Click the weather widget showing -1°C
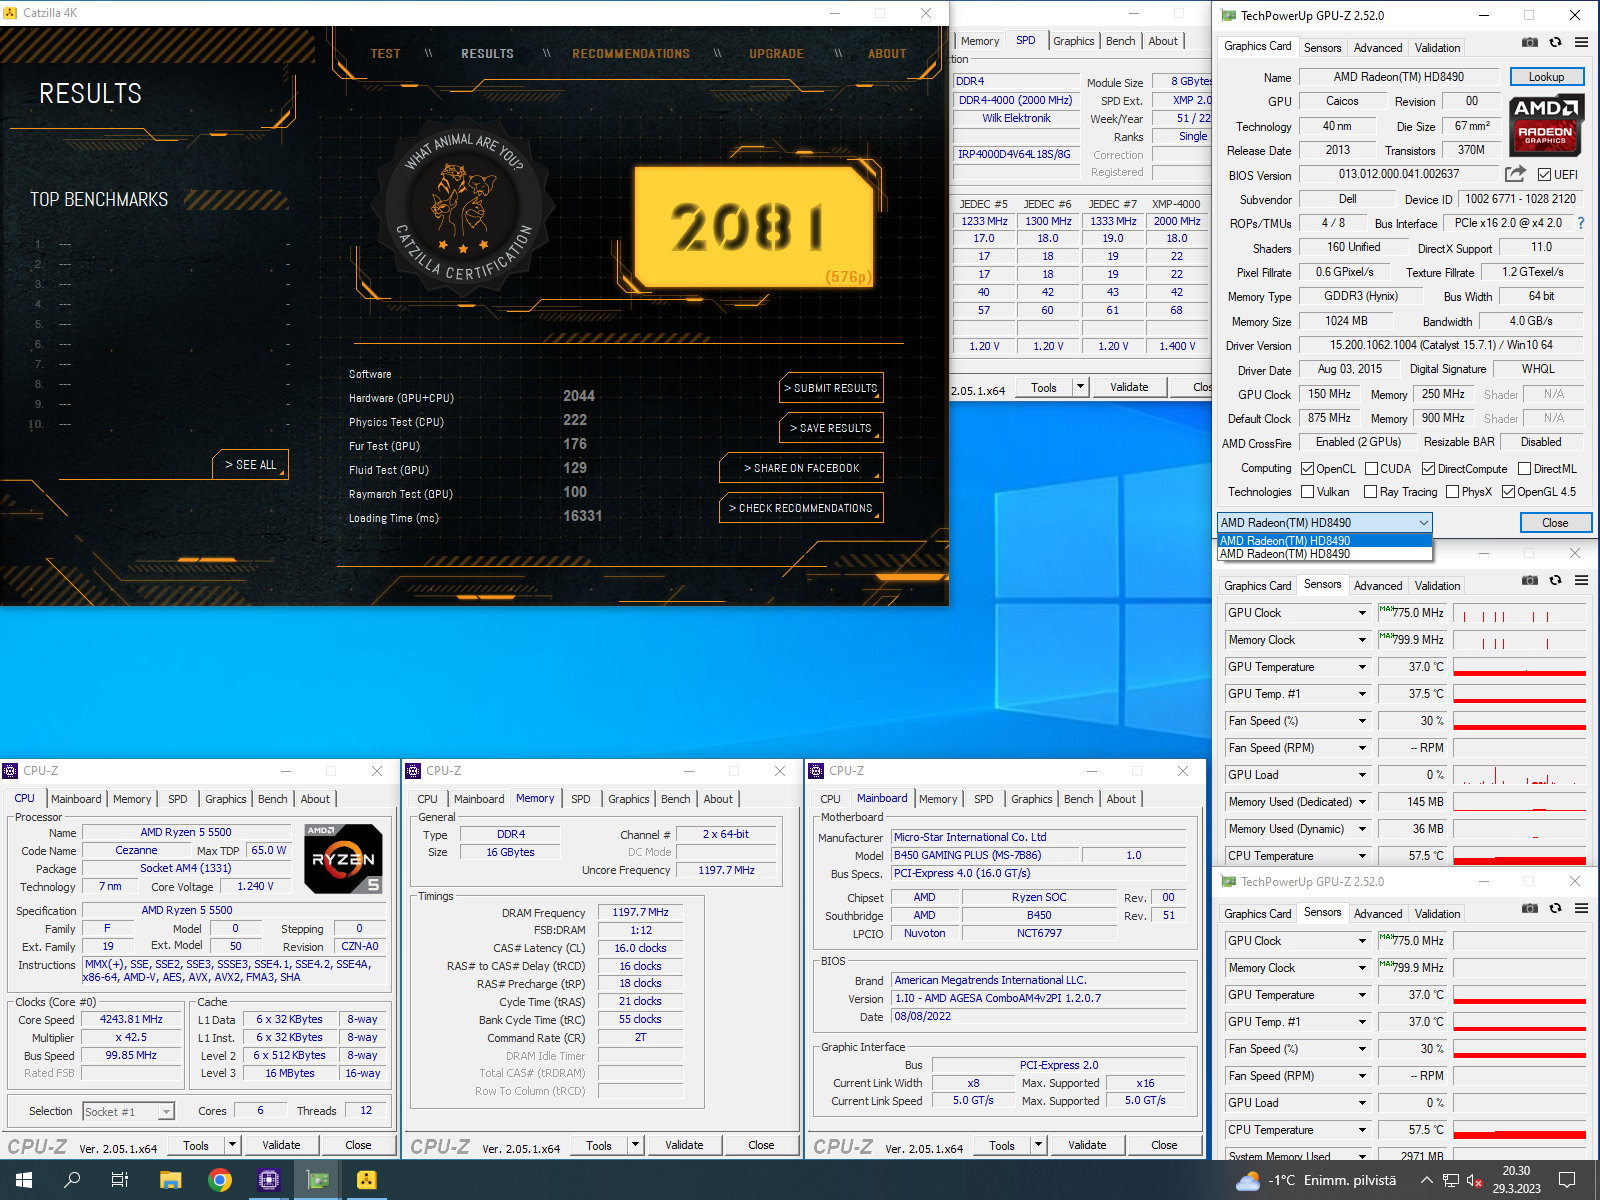 (1315, 1181)
